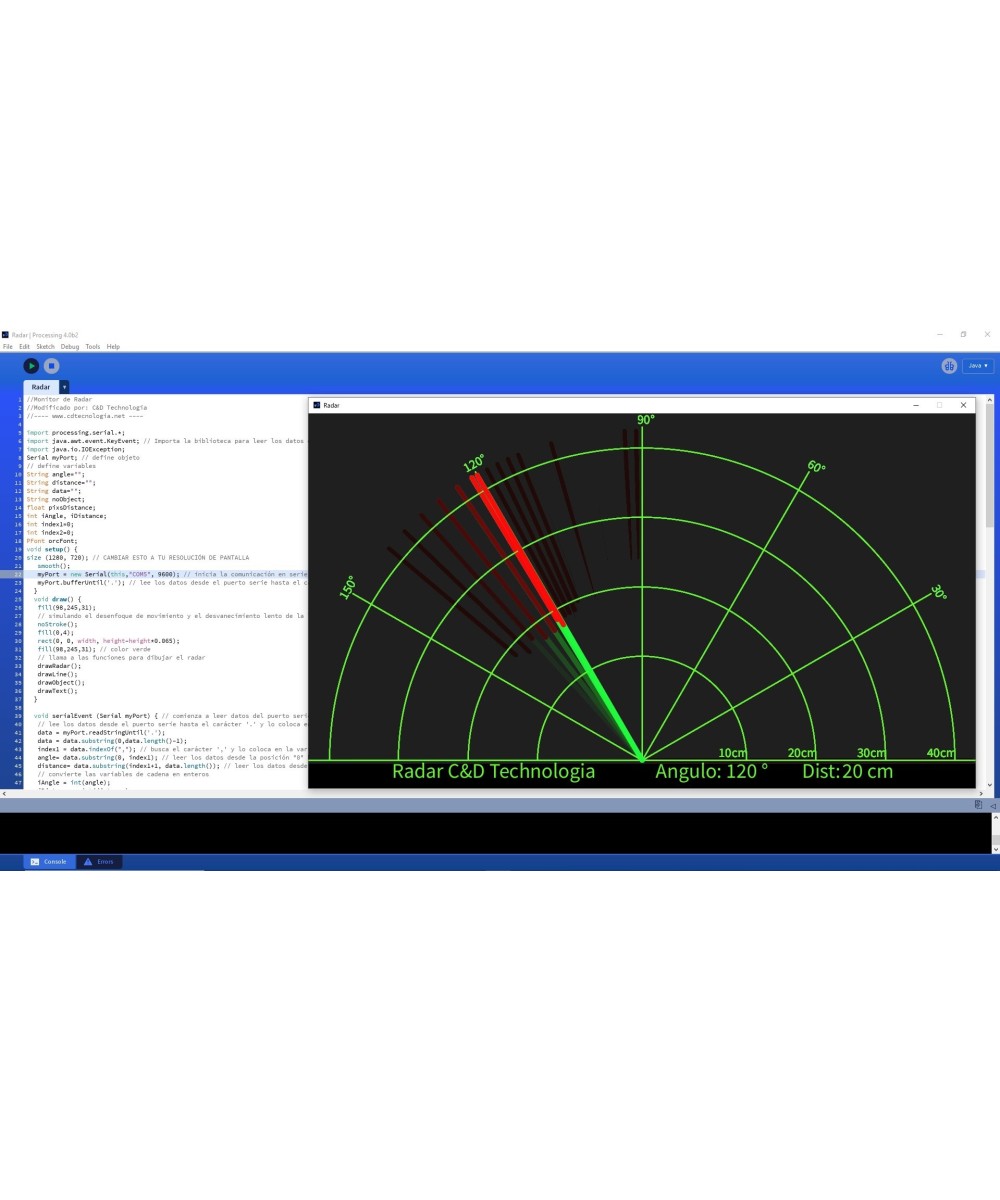Open the Tools menu
1000x1200 pixels.
pyautogui.click(x=92, y=345)
